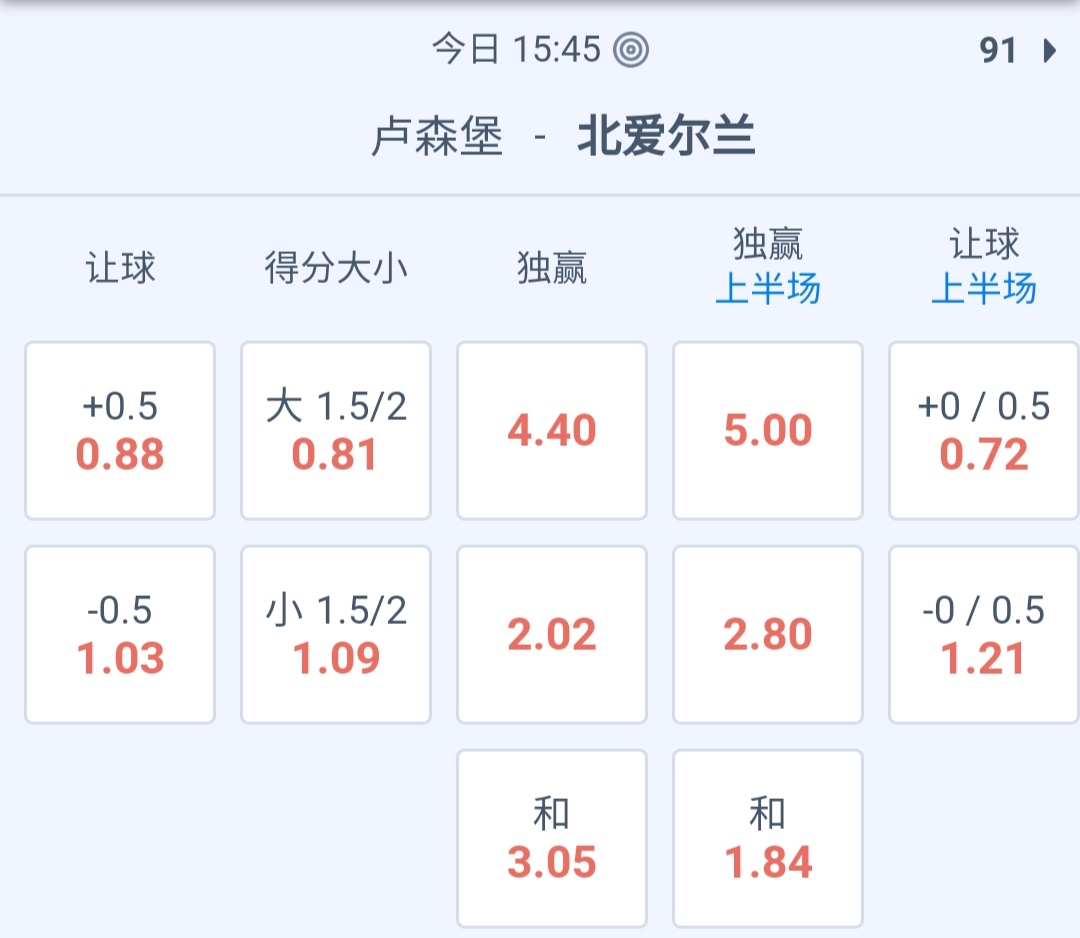Choose full-time win odds 2.02
Image resolution: width=1080 pixels, height=938 pixels.
coord(552,635)
